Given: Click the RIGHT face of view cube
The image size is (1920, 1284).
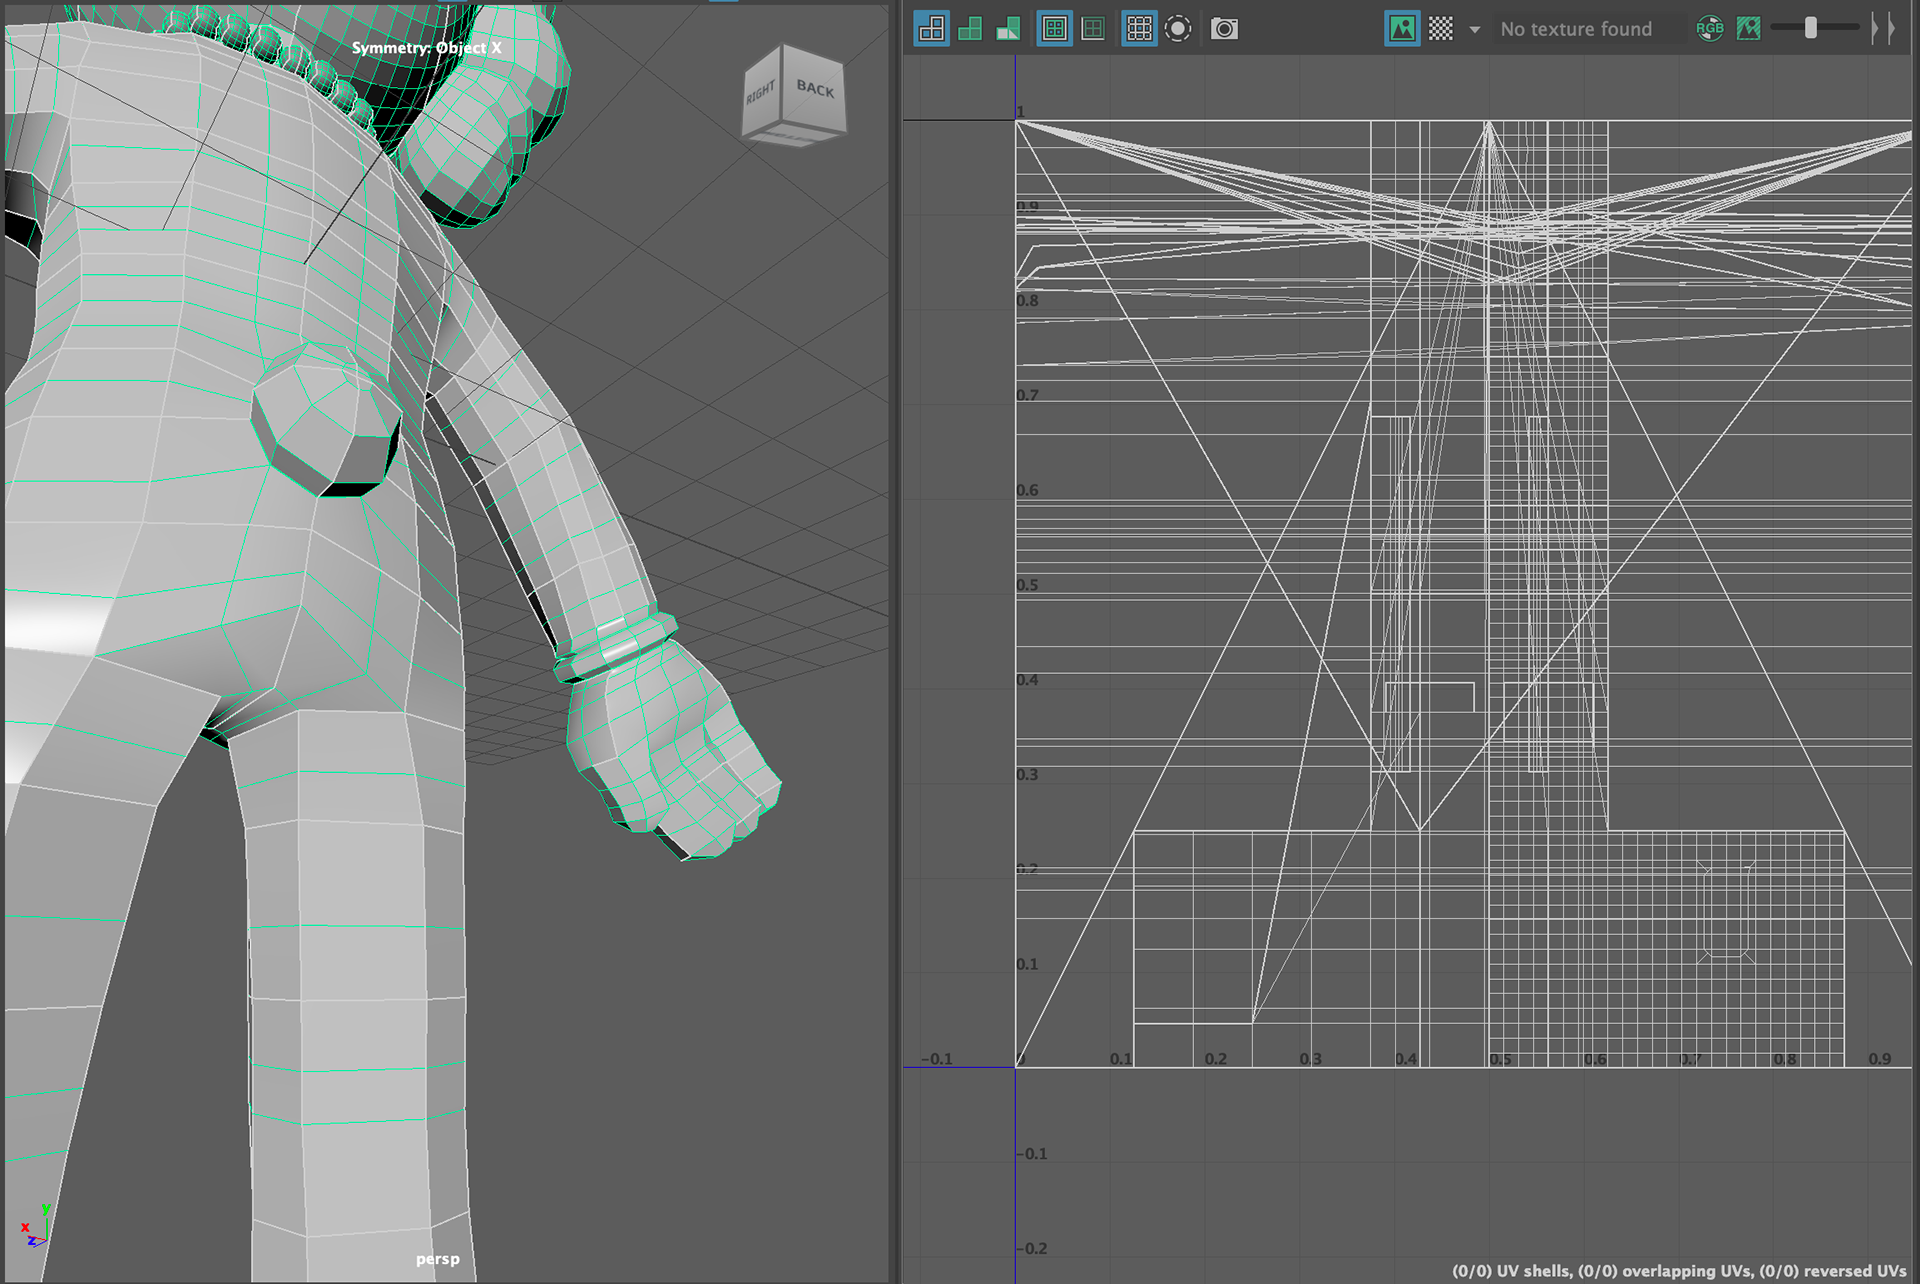Looking at the screenshot, I should [761, 94].
